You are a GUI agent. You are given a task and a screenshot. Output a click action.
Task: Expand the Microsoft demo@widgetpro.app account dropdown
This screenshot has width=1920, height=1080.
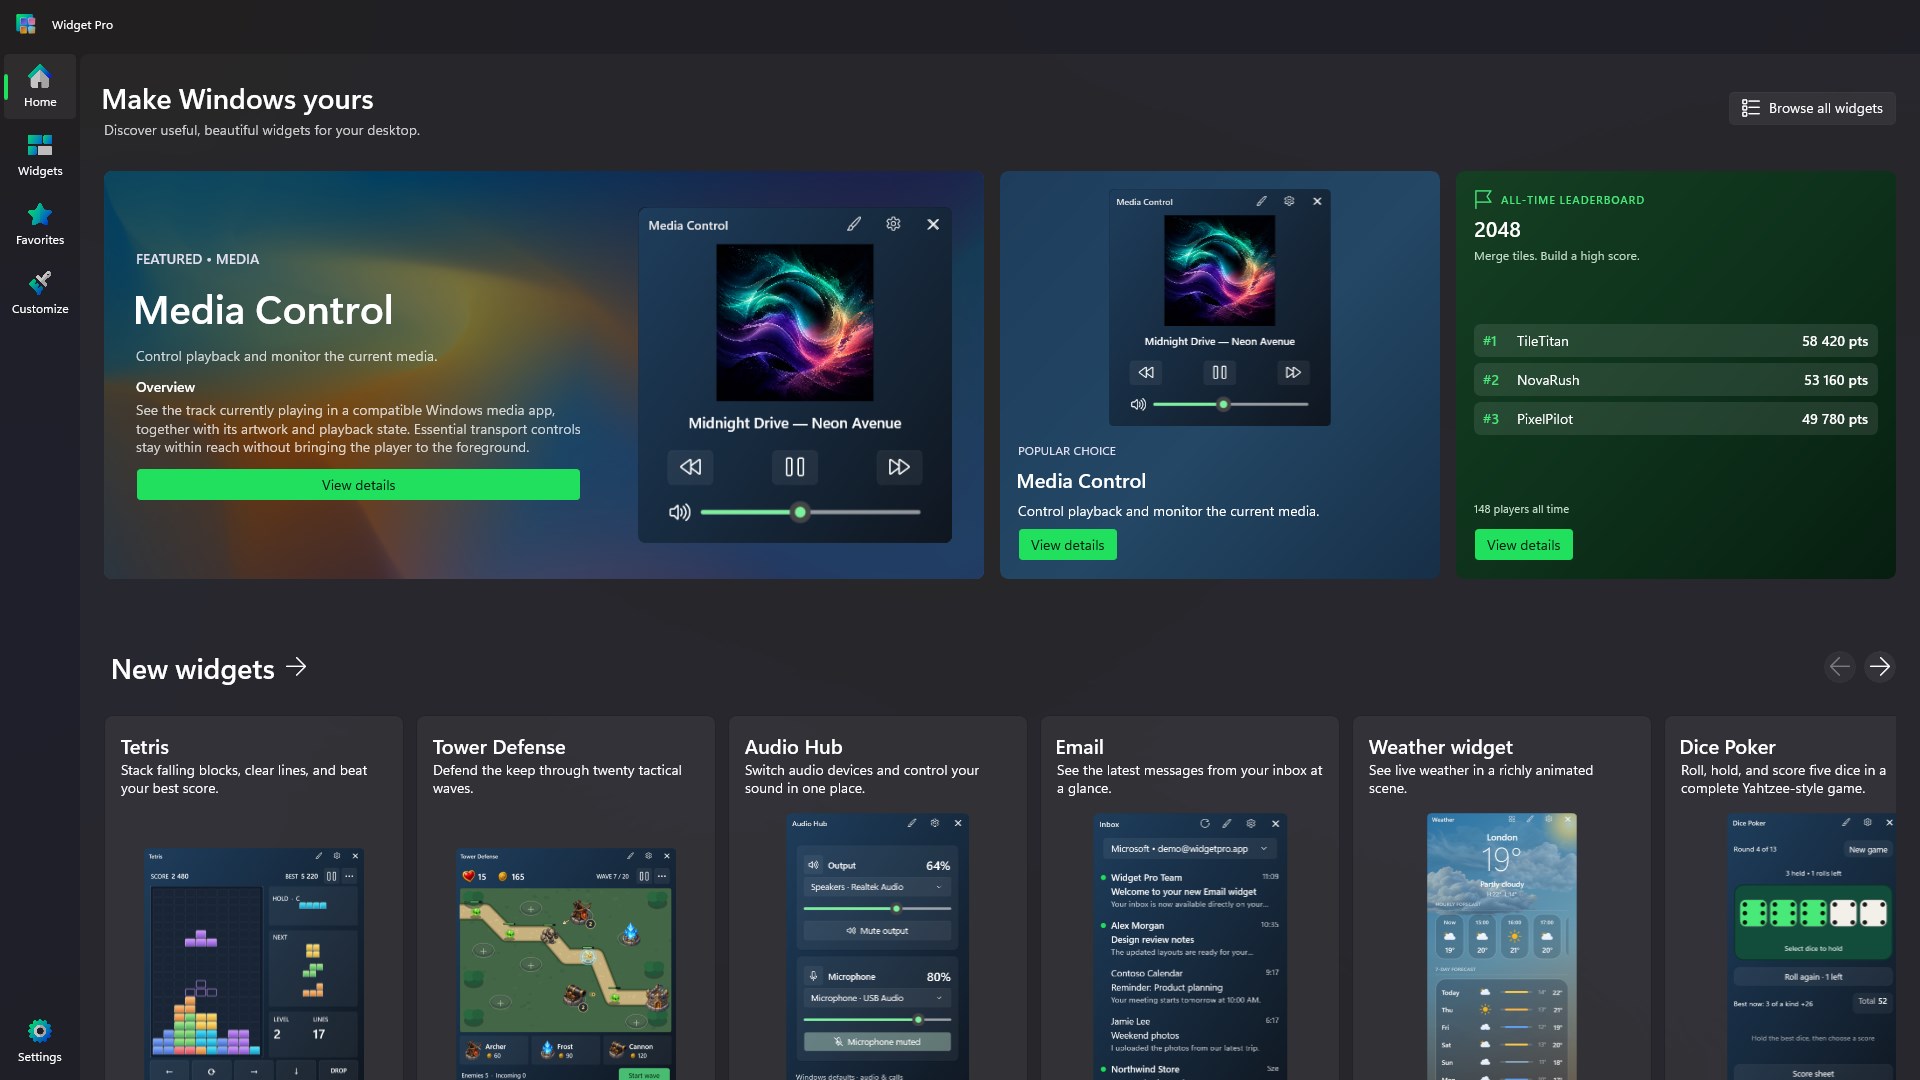(x=1189, y=849)
